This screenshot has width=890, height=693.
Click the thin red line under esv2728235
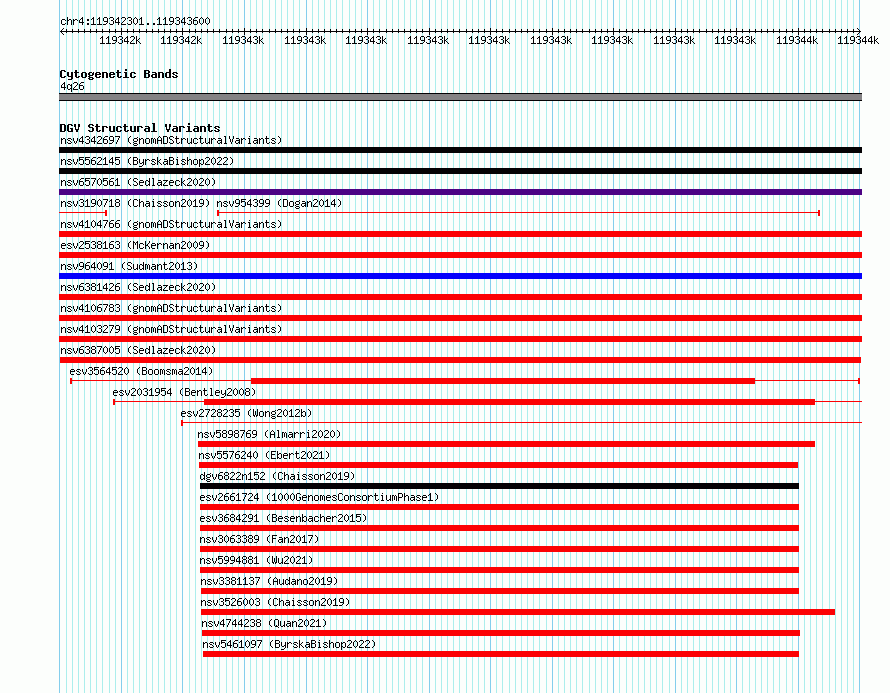pyautogui.click(x=522, y=423)
